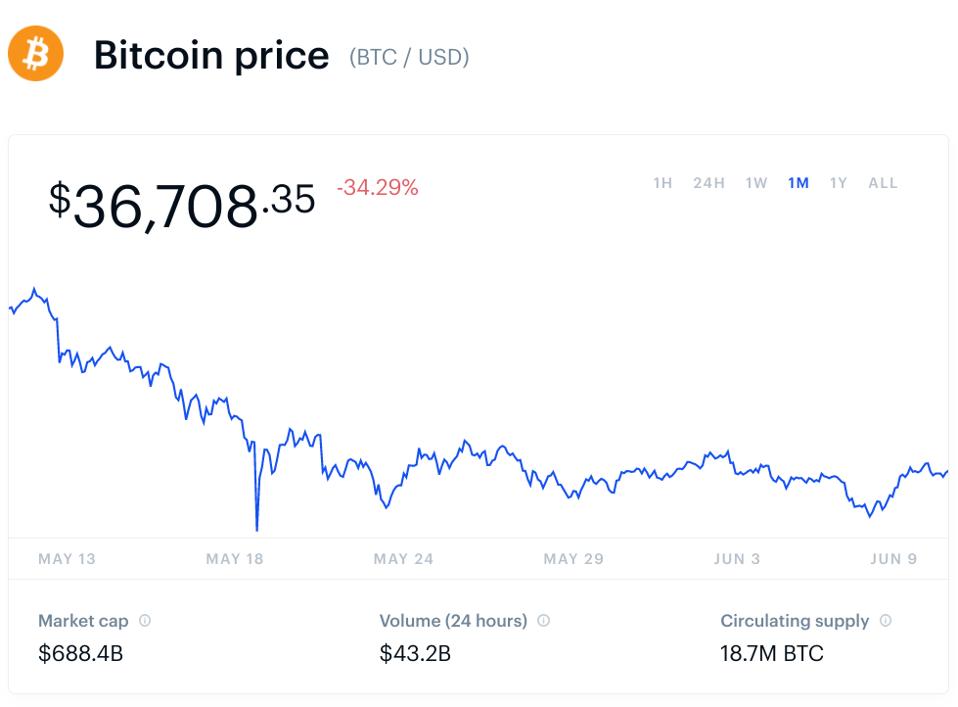
Task: Switch to the 1Y view
Action: pyautogui.click(x=838, y=183)
